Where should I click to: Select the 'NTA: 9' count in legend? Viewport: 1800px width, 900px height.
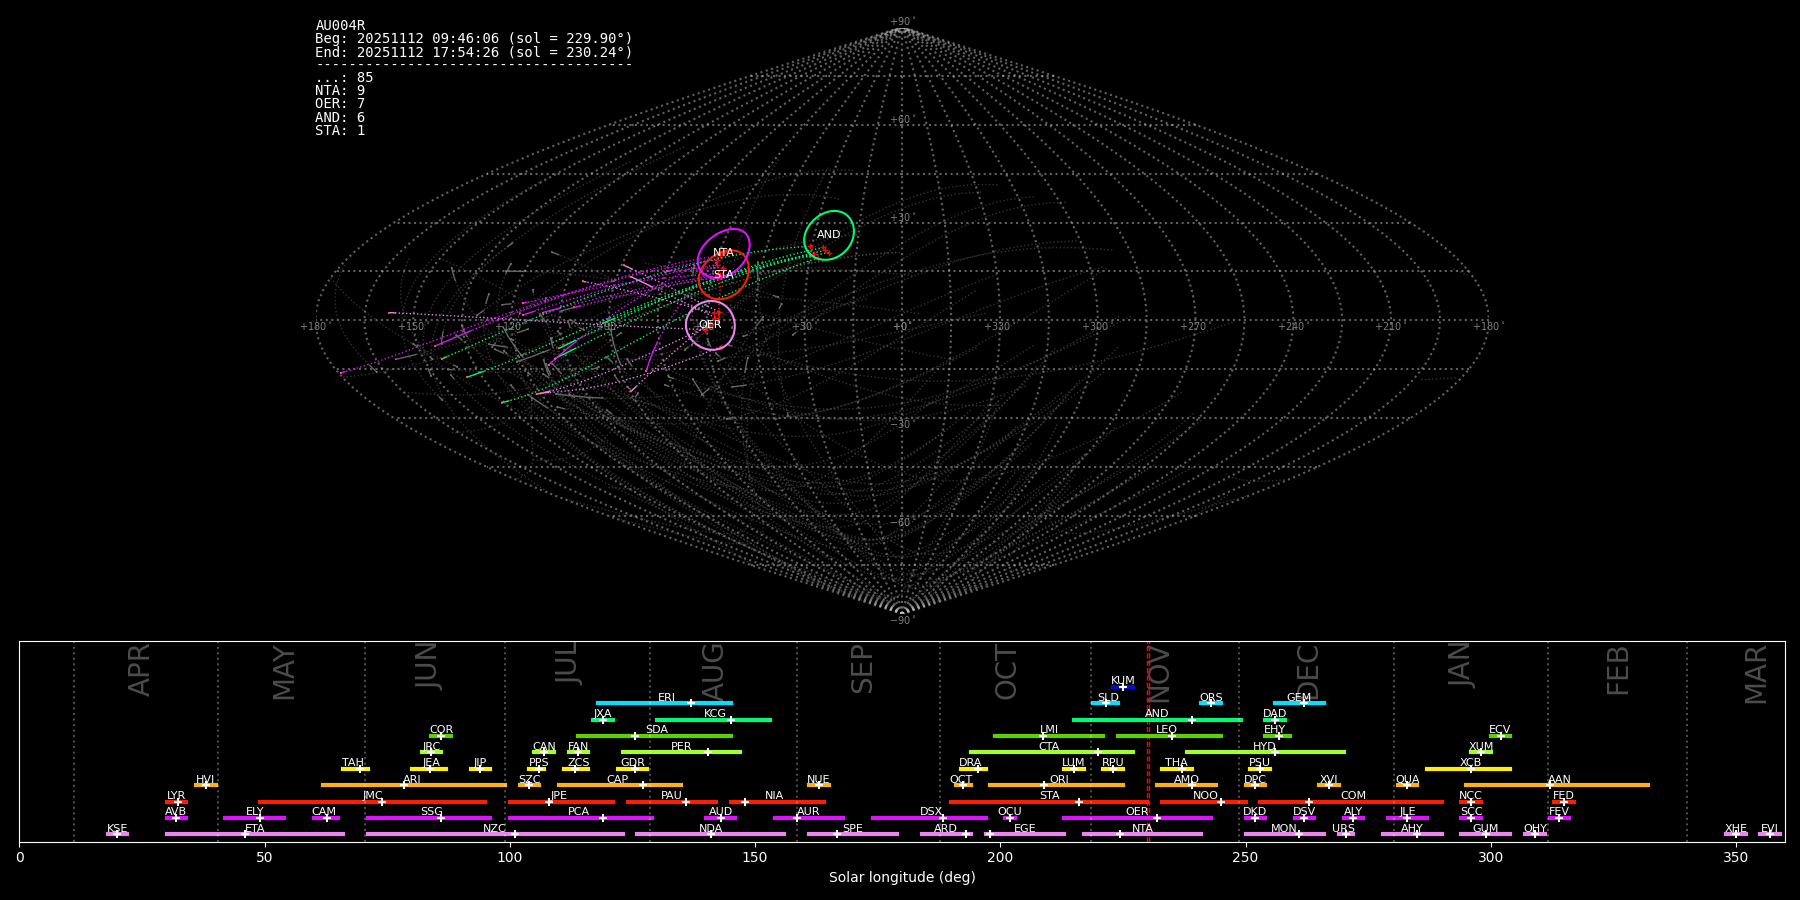340,91
